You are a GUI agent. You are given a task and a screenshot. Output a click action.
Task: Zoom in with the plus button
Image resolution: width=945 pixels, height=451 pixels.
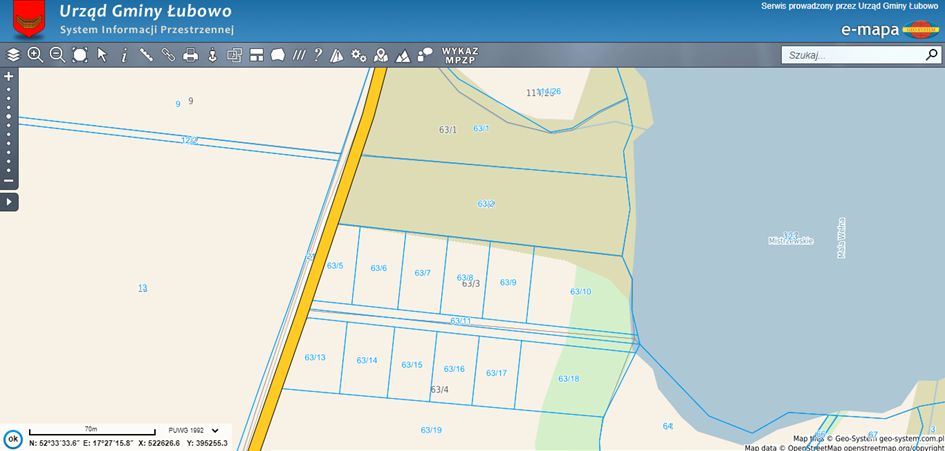[8, 77]
